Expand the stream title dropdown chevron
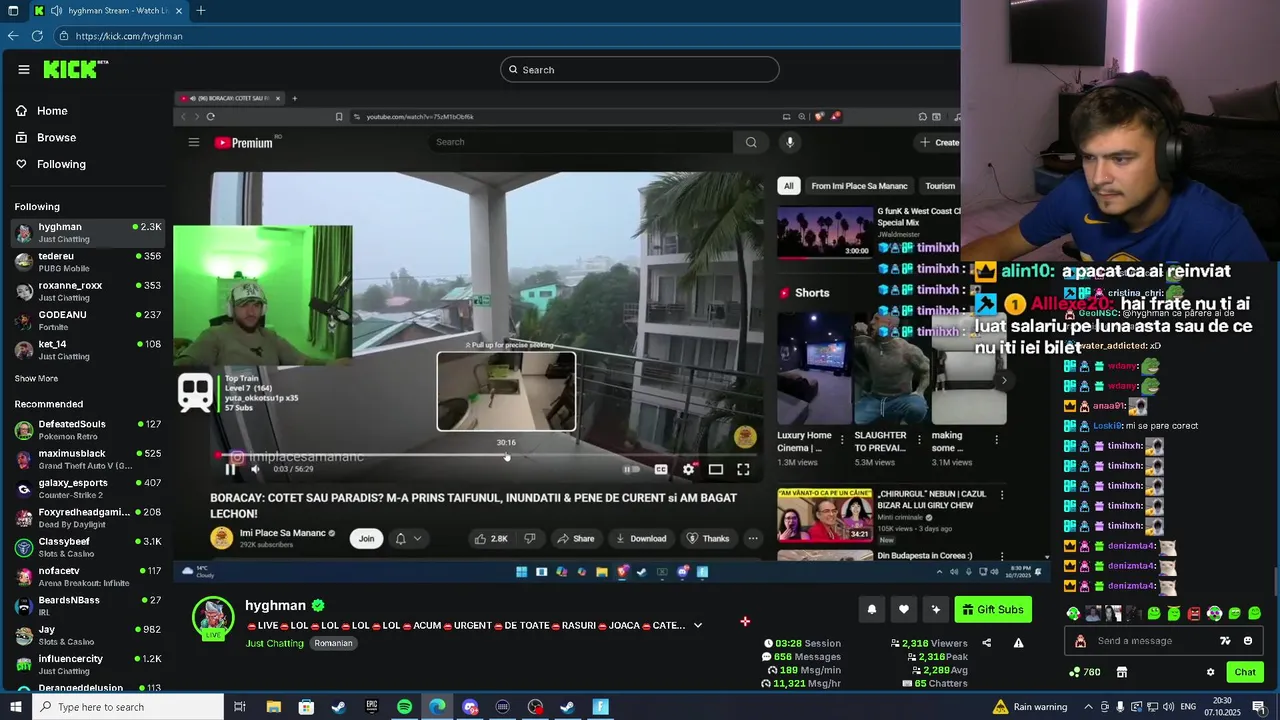 click(x=698, y=625)
